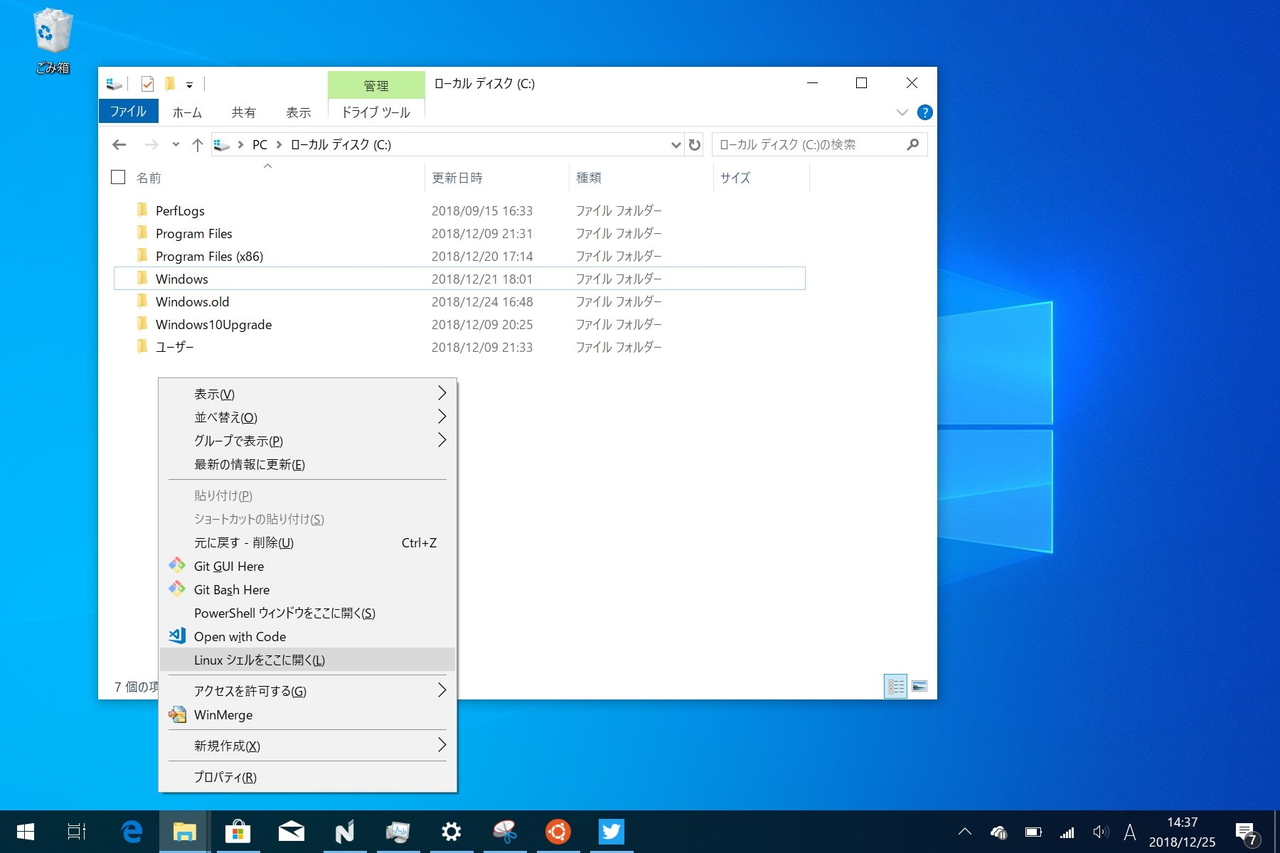Click the up-arrow to go to parent folder

(x=197, y=144)
